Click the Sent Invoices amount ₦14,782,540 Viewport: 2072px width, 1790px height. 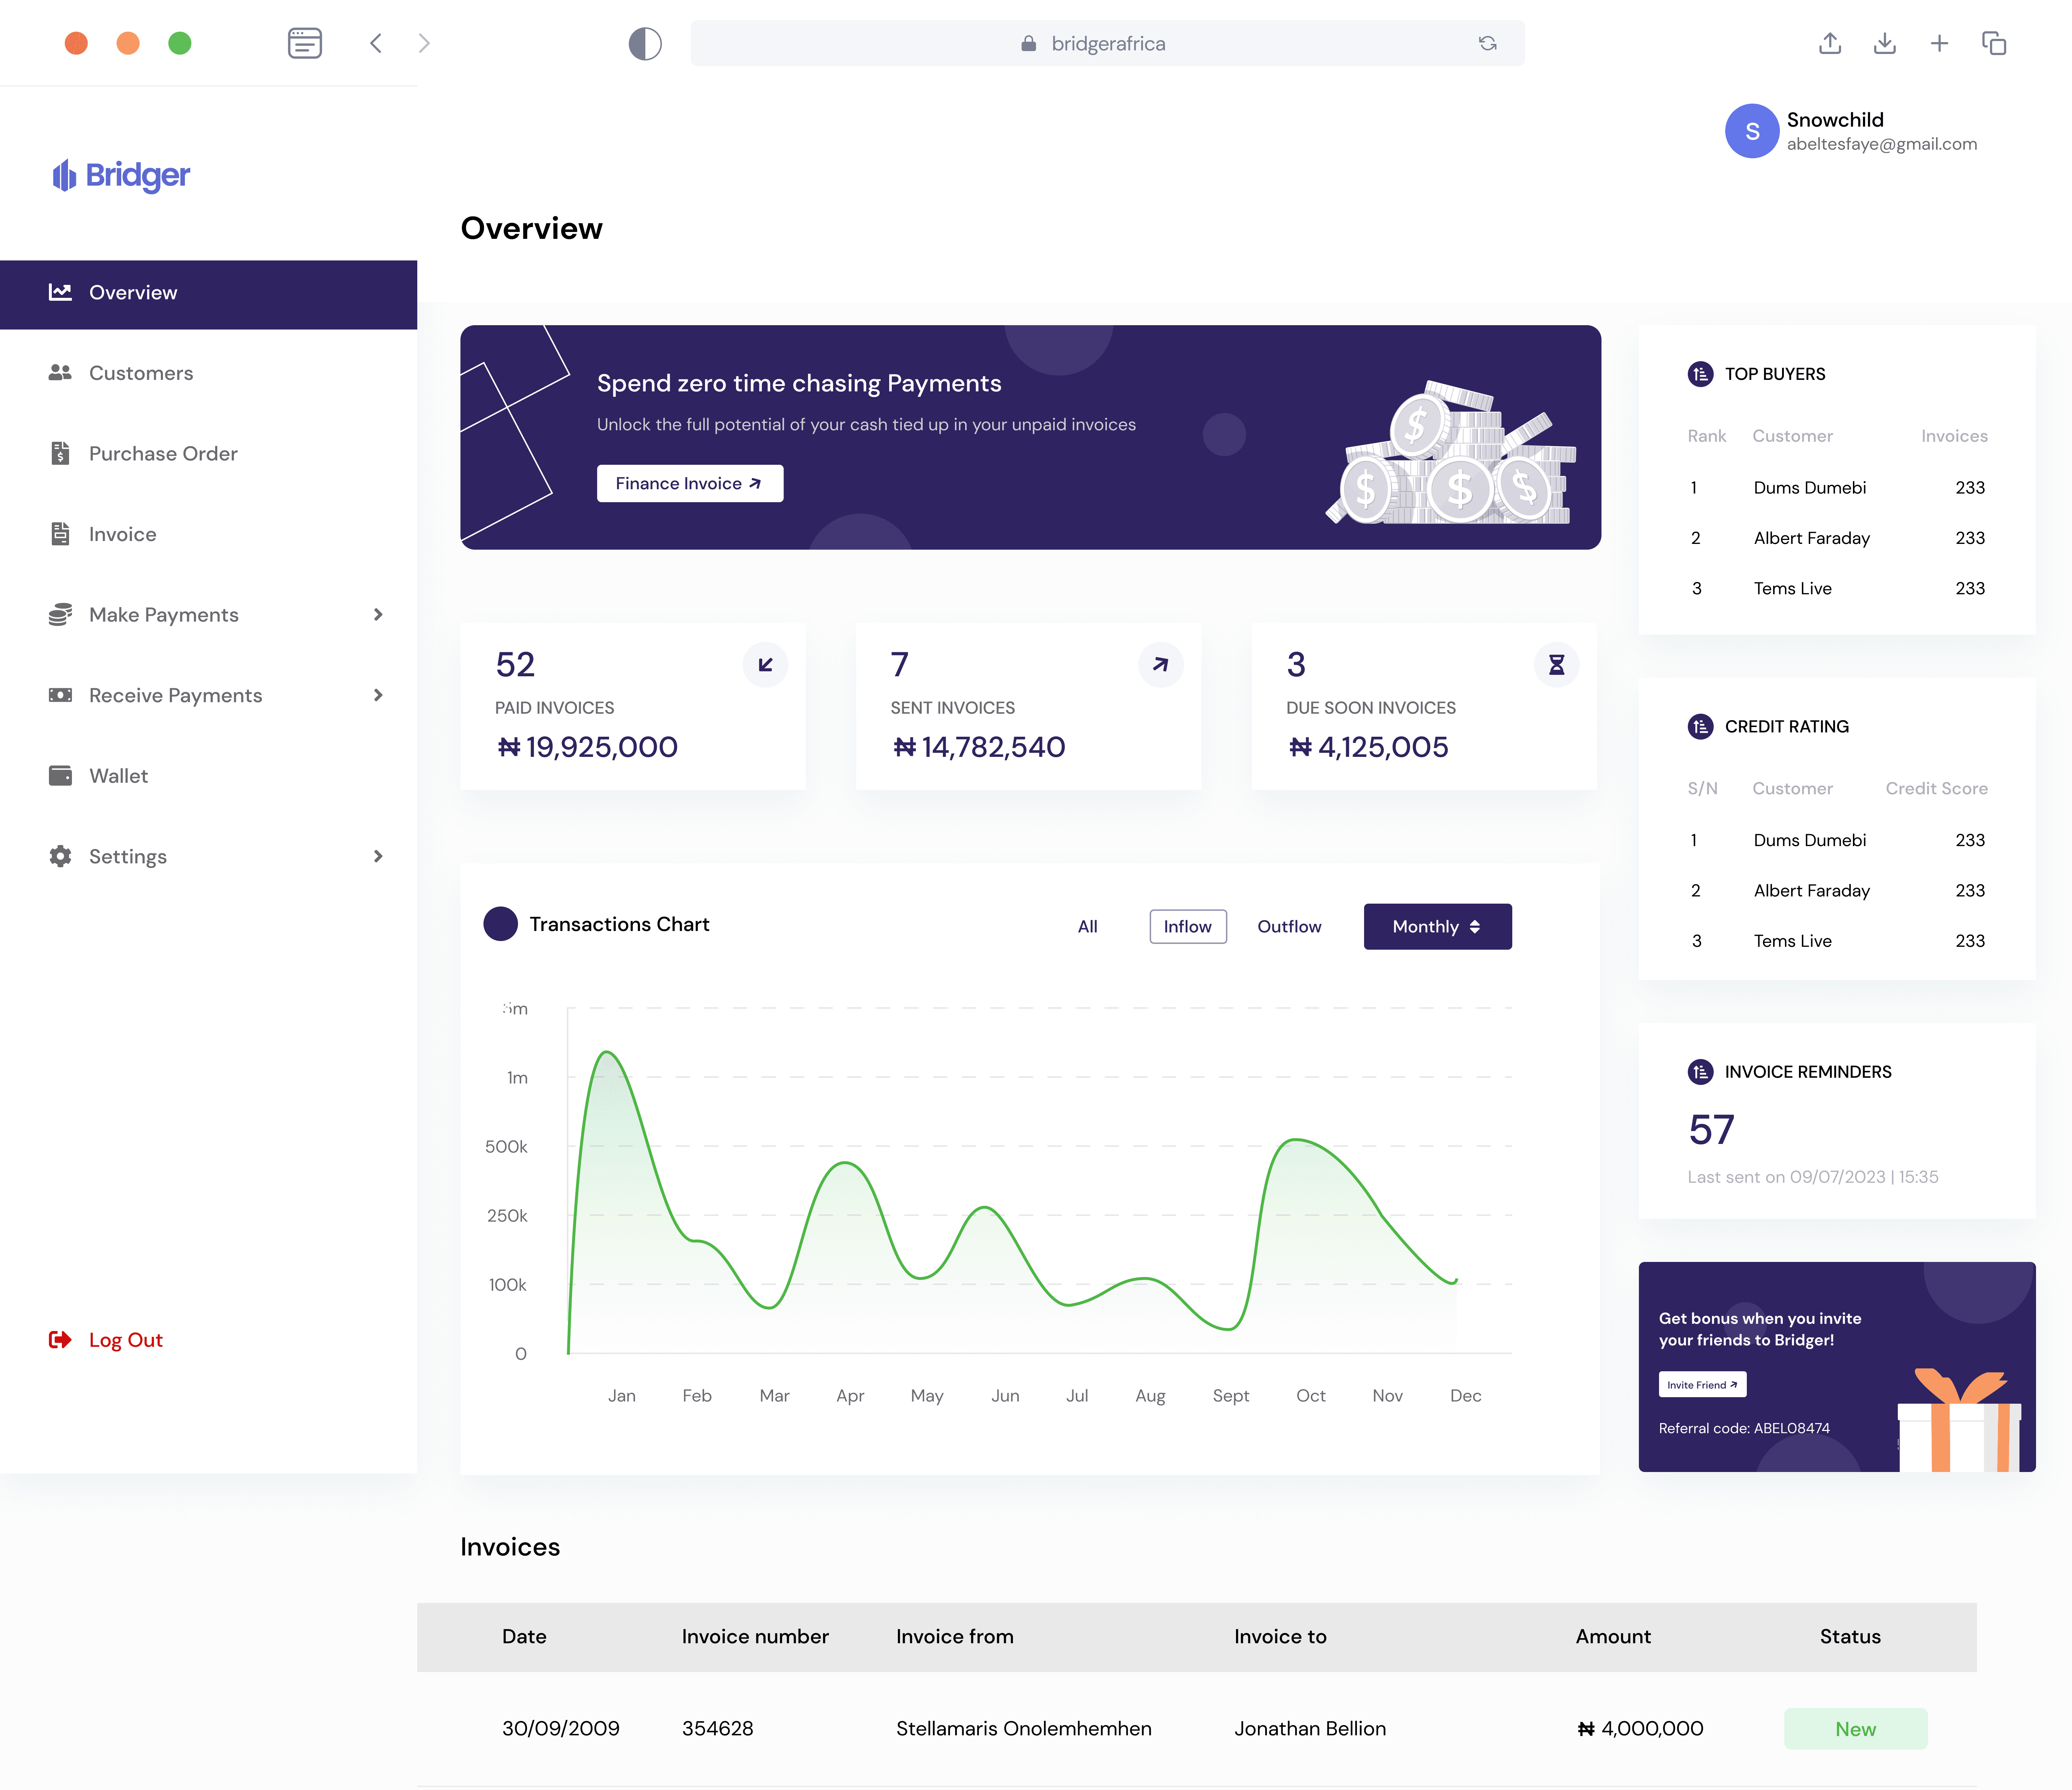point(979,747)
